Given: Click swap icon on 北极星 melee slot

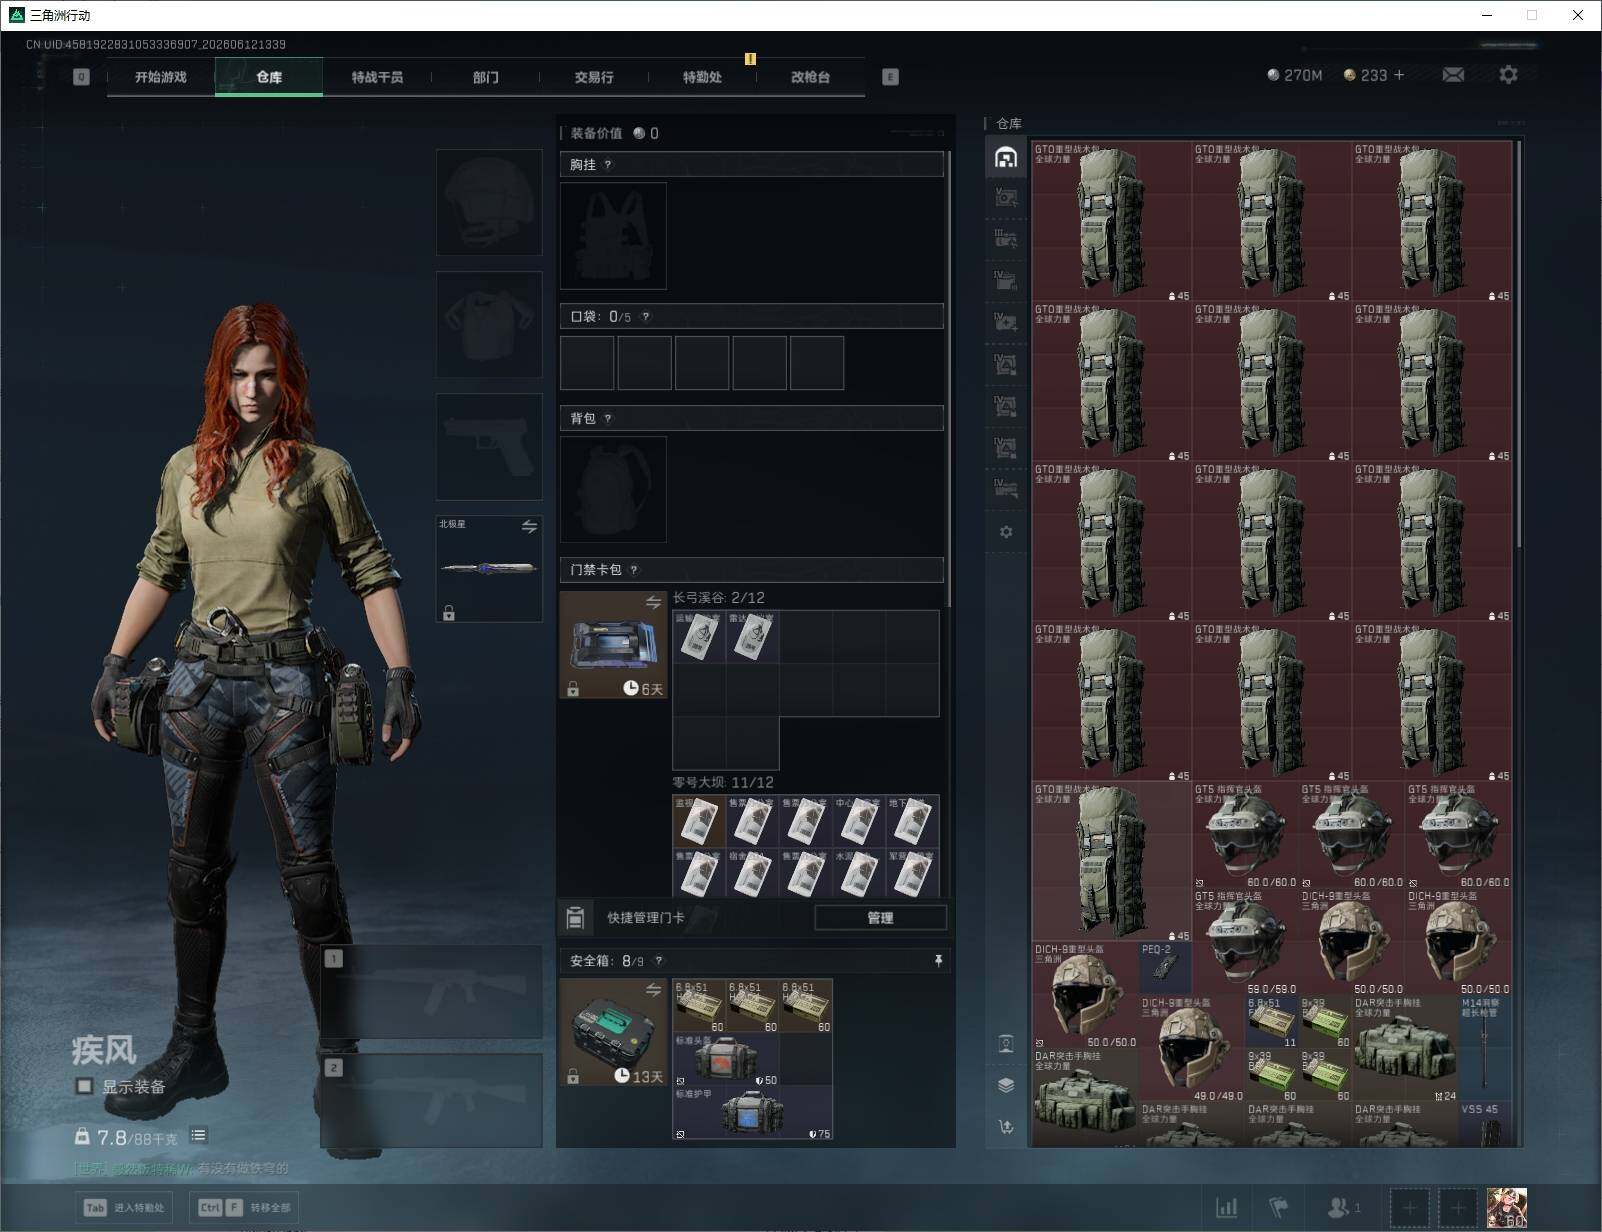Looking at the screenshot, I should click(x=529, y=527).
